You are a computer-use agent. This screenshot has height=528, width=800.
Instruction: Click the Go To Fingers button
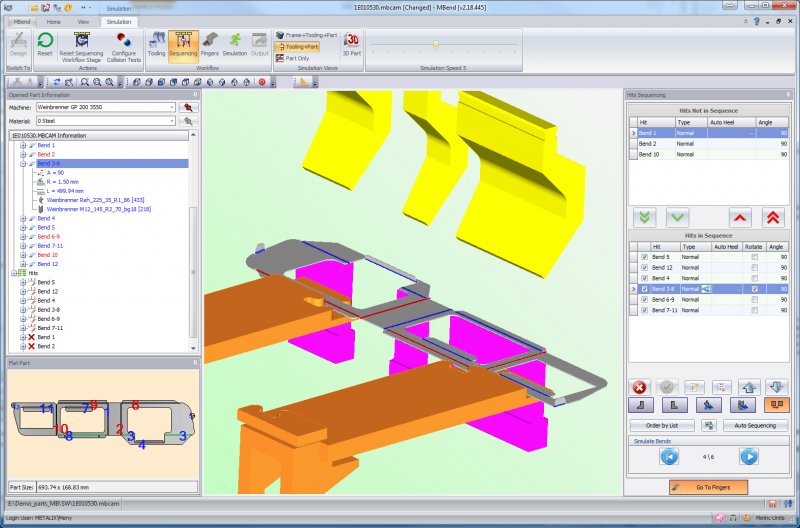708,487
